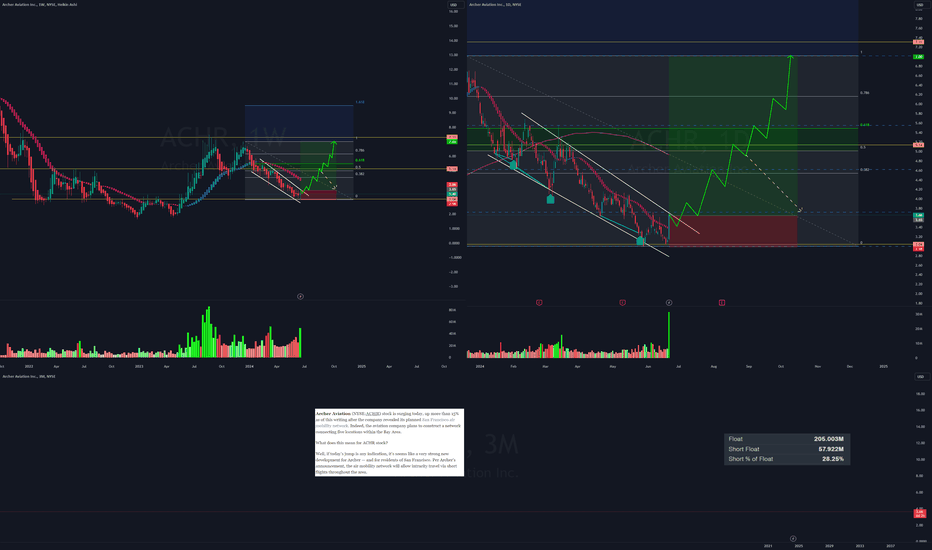The height and width of the screenshot is (550, 932).
Task: Click the Archer Aviation 1D NYSE chart title
Action: [x=495, y=5]
